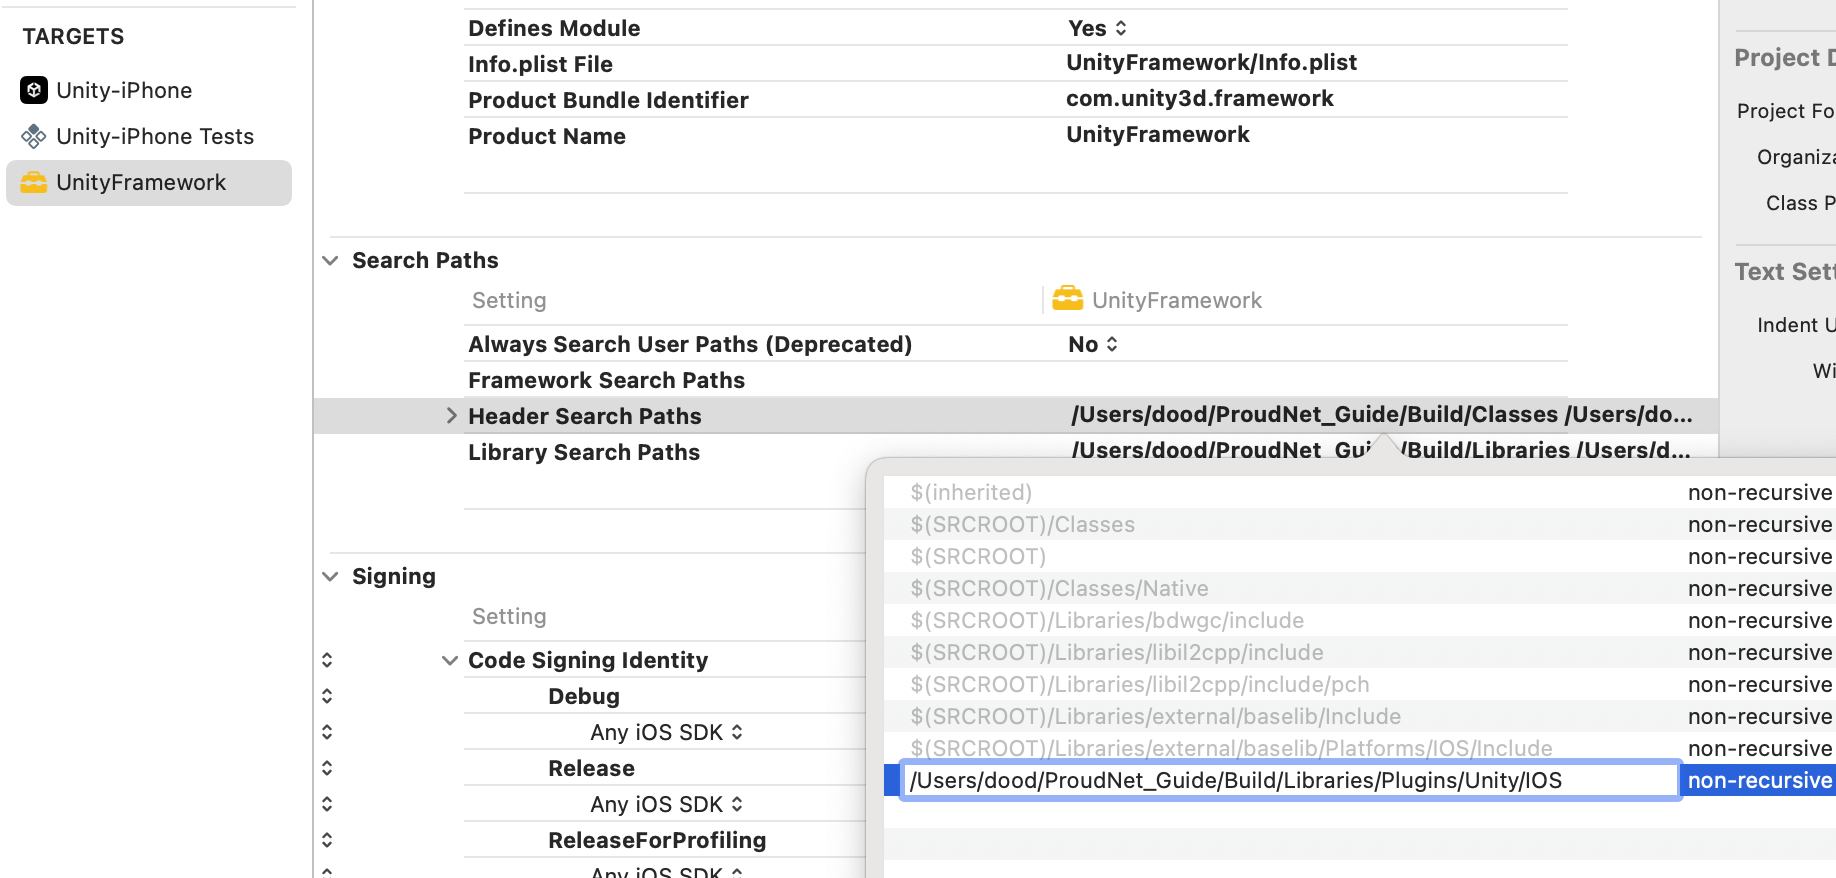Open Debug Any iOS SDK popup
Viewport: 1836px width, 878px height.
(x=666, y=732)
